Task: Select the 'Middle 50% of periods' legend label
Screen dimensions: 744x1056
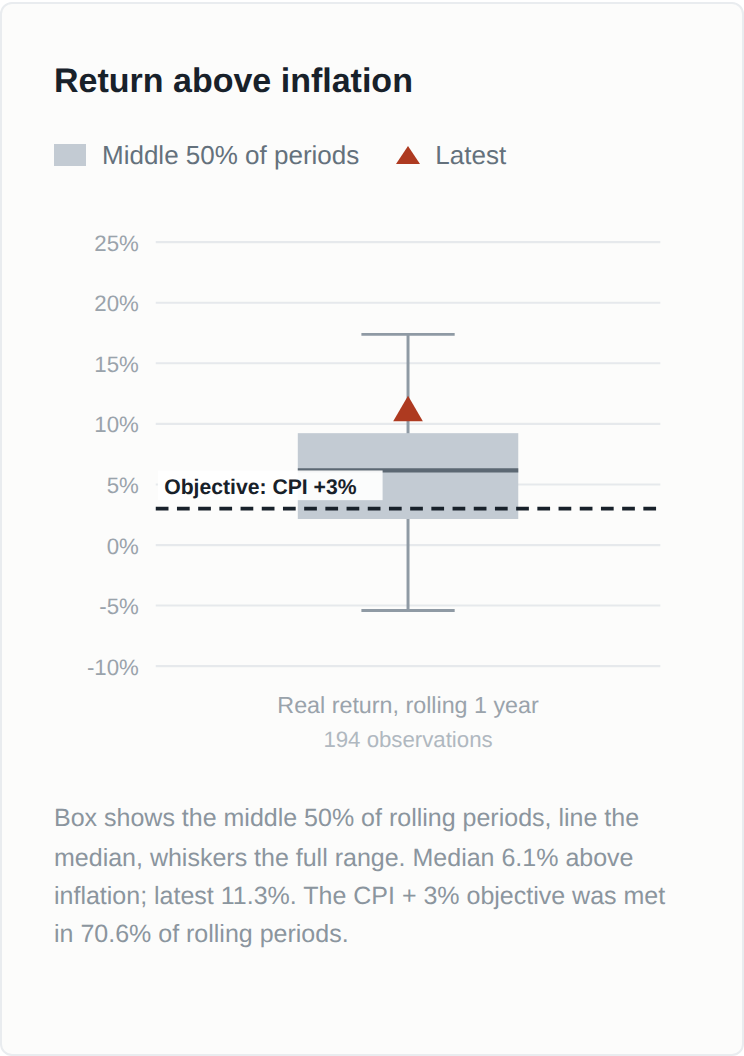Action: pos(230,156)
